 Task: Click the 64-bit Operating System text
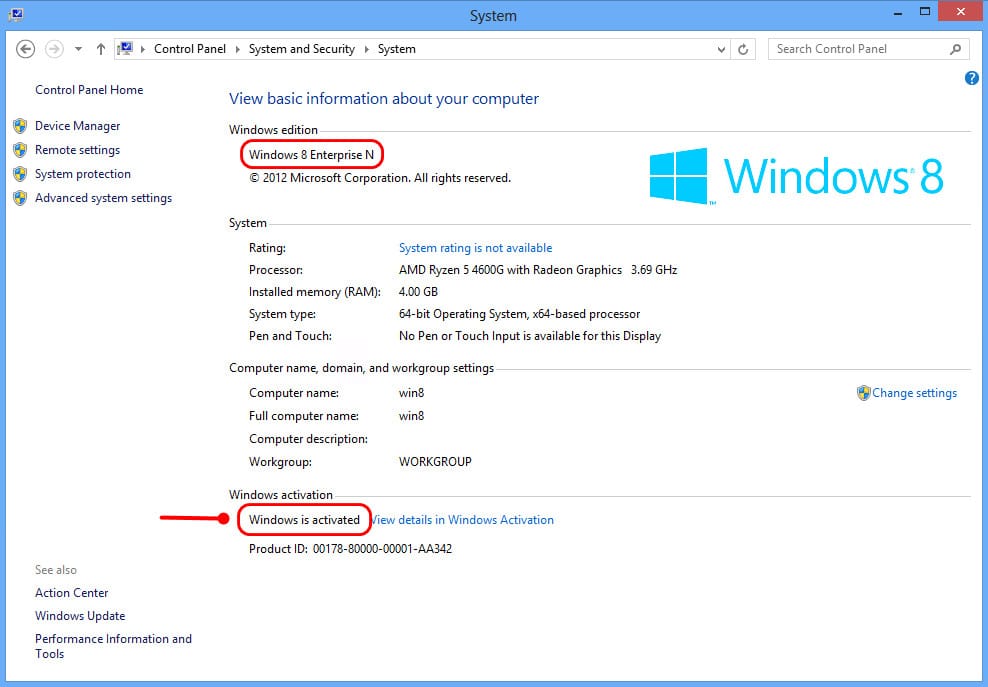(x=519, y=314)
